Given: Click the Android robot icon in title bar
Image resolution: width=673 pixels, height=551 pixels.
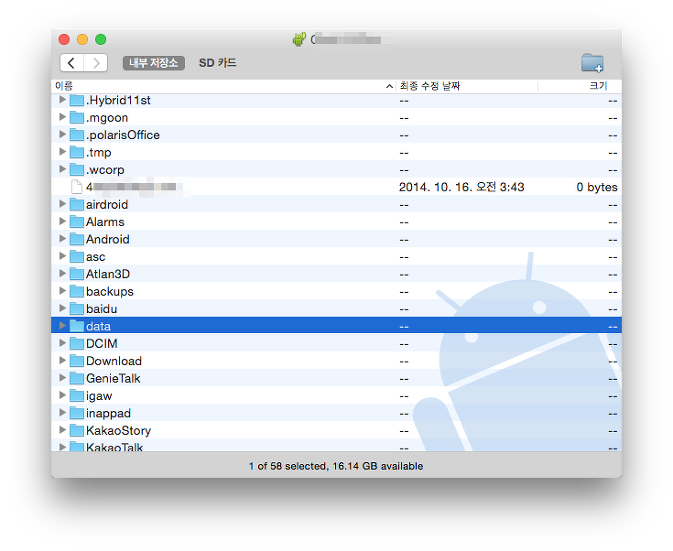Looking at the screenshot, I should point(299,39).
